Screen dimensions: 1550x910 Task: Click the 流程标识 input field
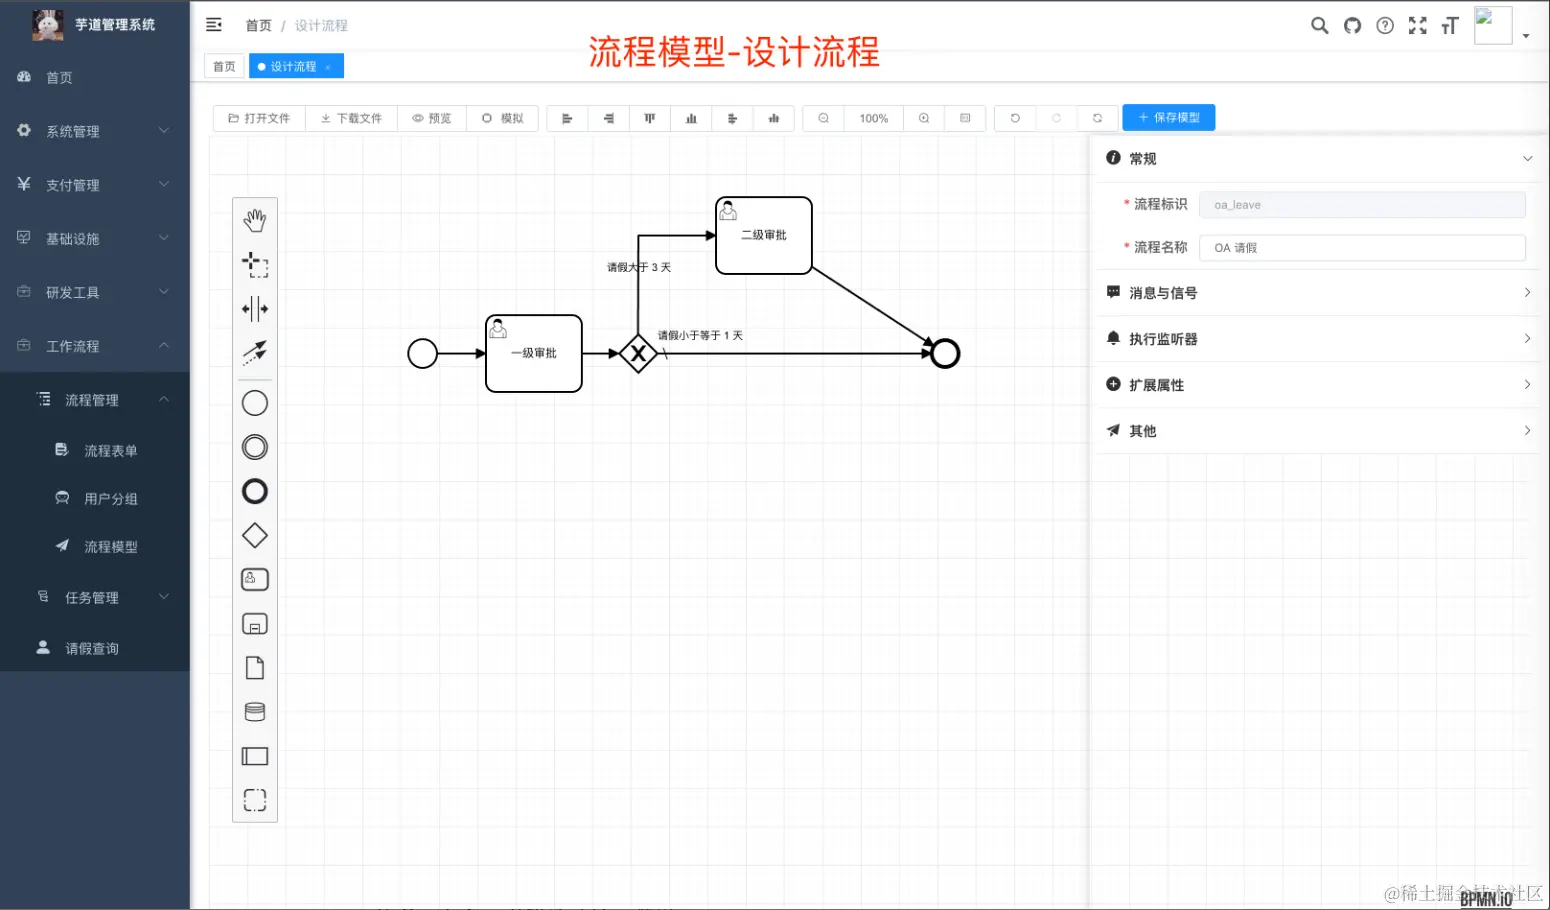tap(1362, 205)
